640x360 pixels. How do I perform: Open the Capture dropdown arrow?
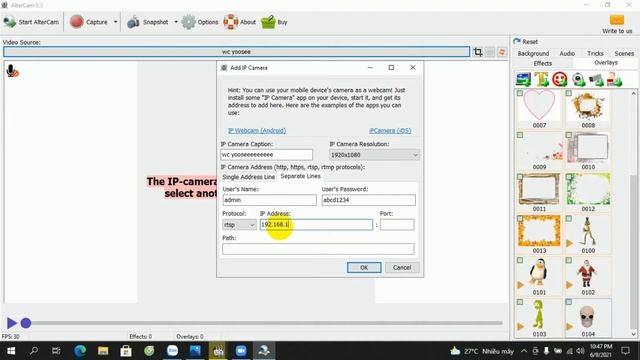[116, 22]
